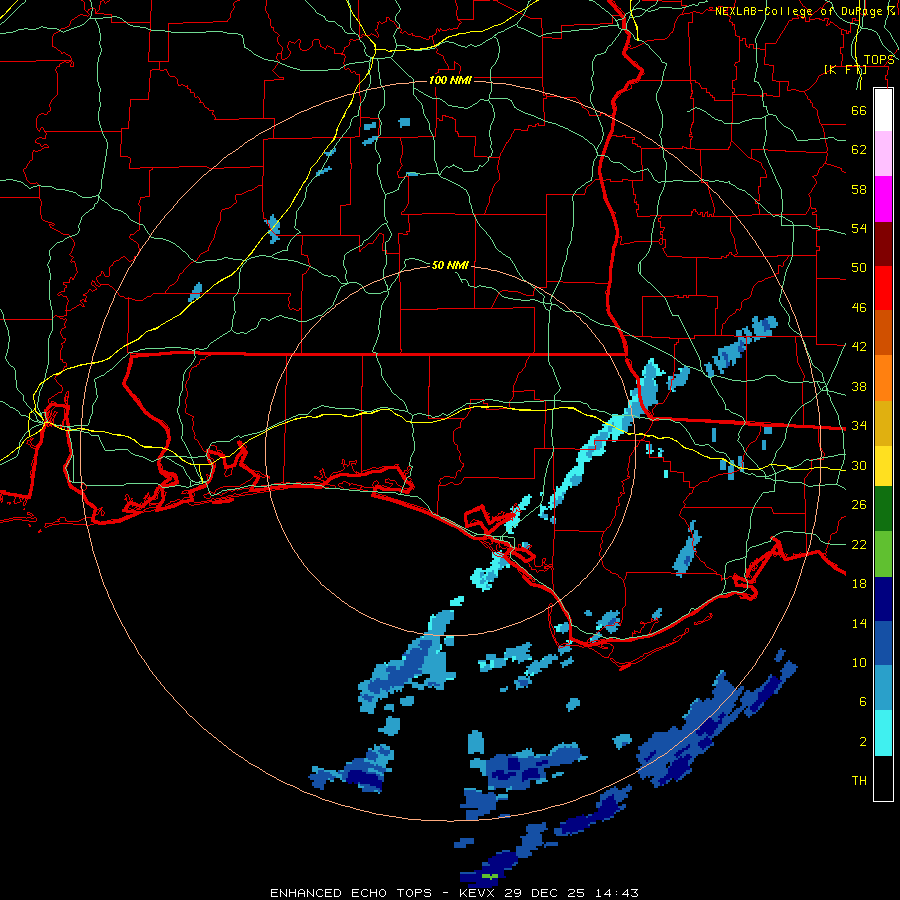Select the light steel-blue legend swatch
The width and height of the screenshot is (900, 900).
(x=883, y=688)
